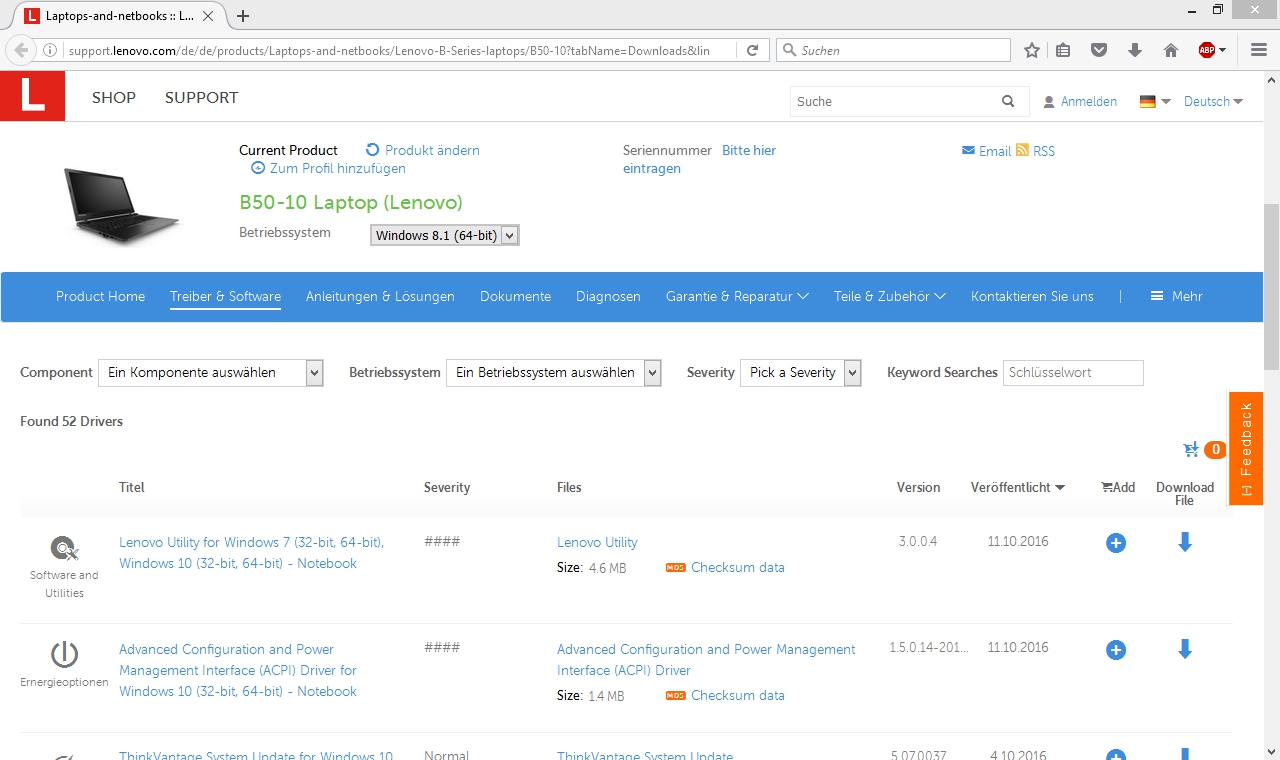
Task: Open Firefox home page icon
Action: pos(1171,50)
